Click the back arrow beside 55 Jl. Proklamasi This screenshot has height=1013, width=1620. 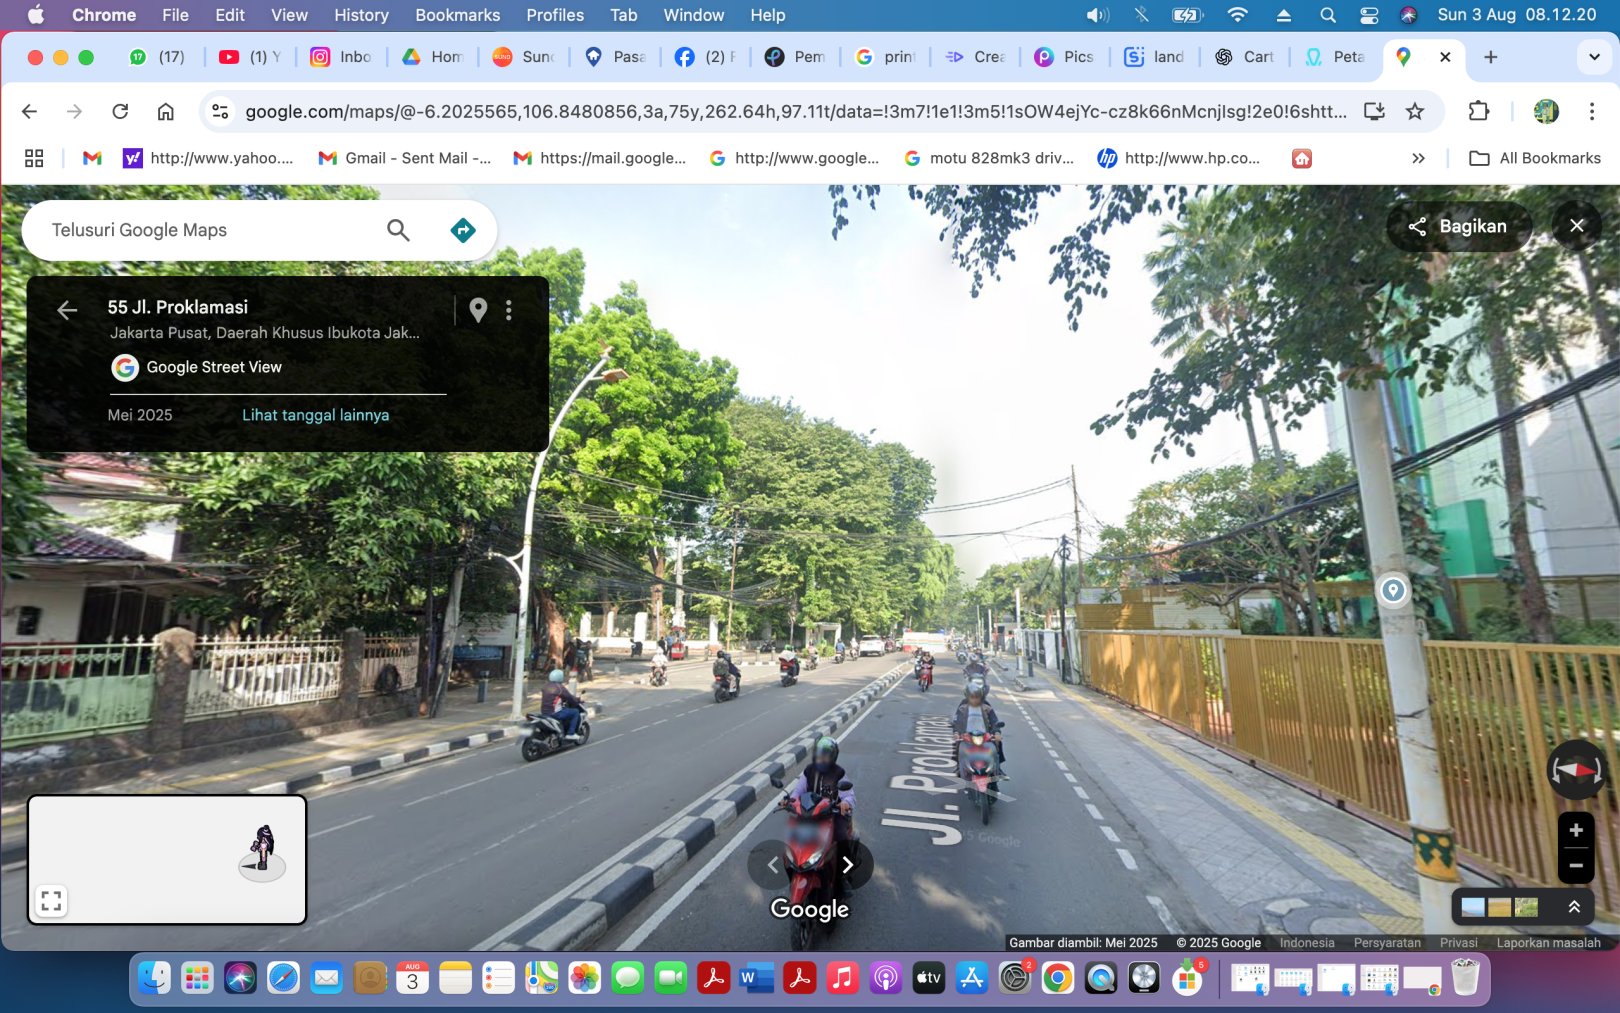(67, 310)
